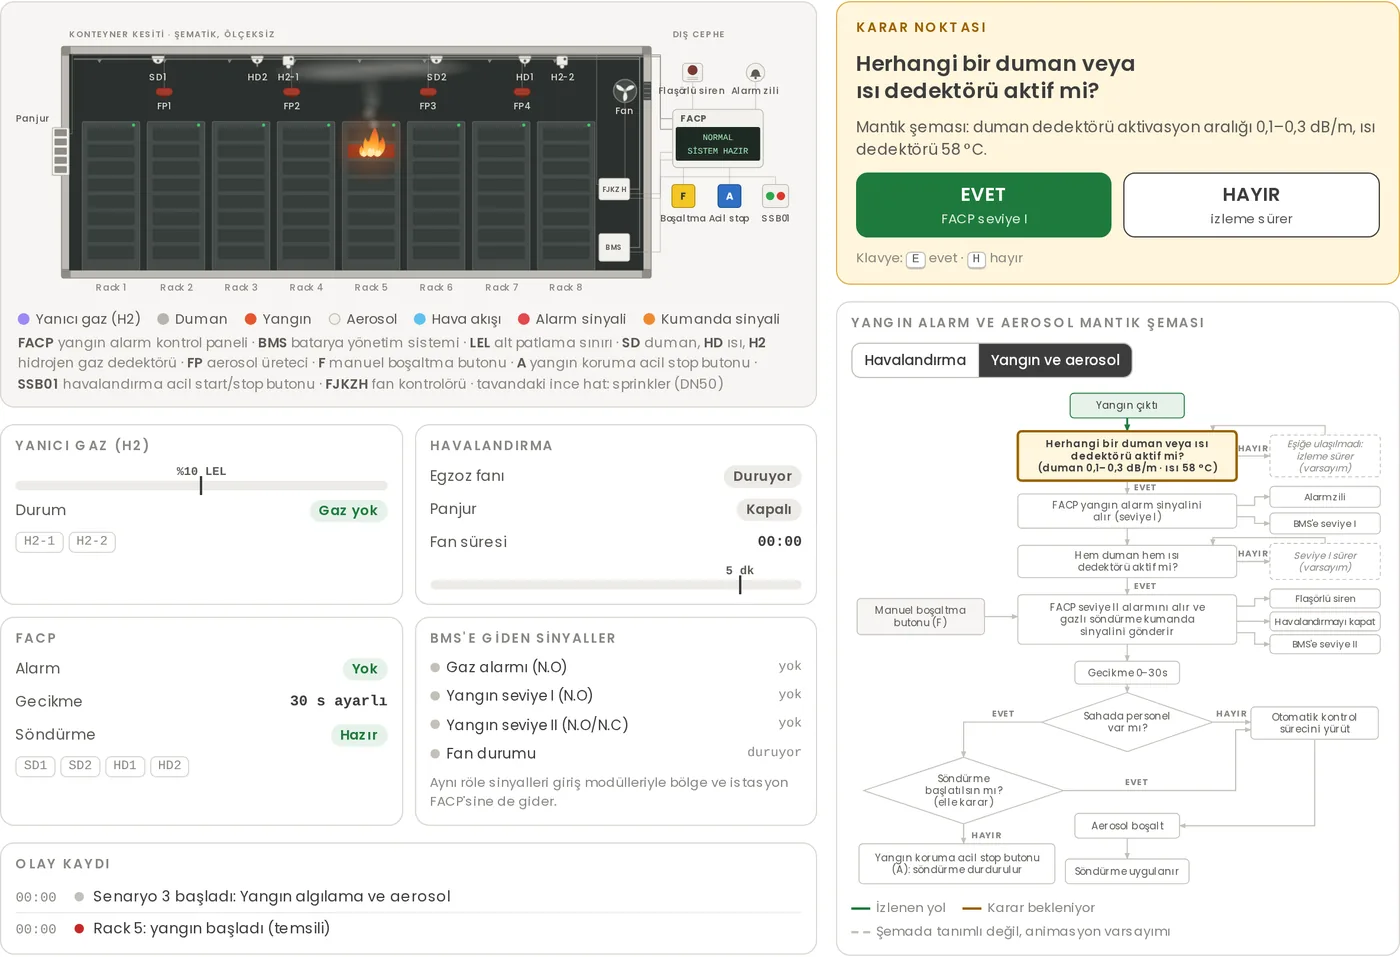Click the flame icon on Rack 5
Screen dimensions: 1400x957
click(372, 144)
